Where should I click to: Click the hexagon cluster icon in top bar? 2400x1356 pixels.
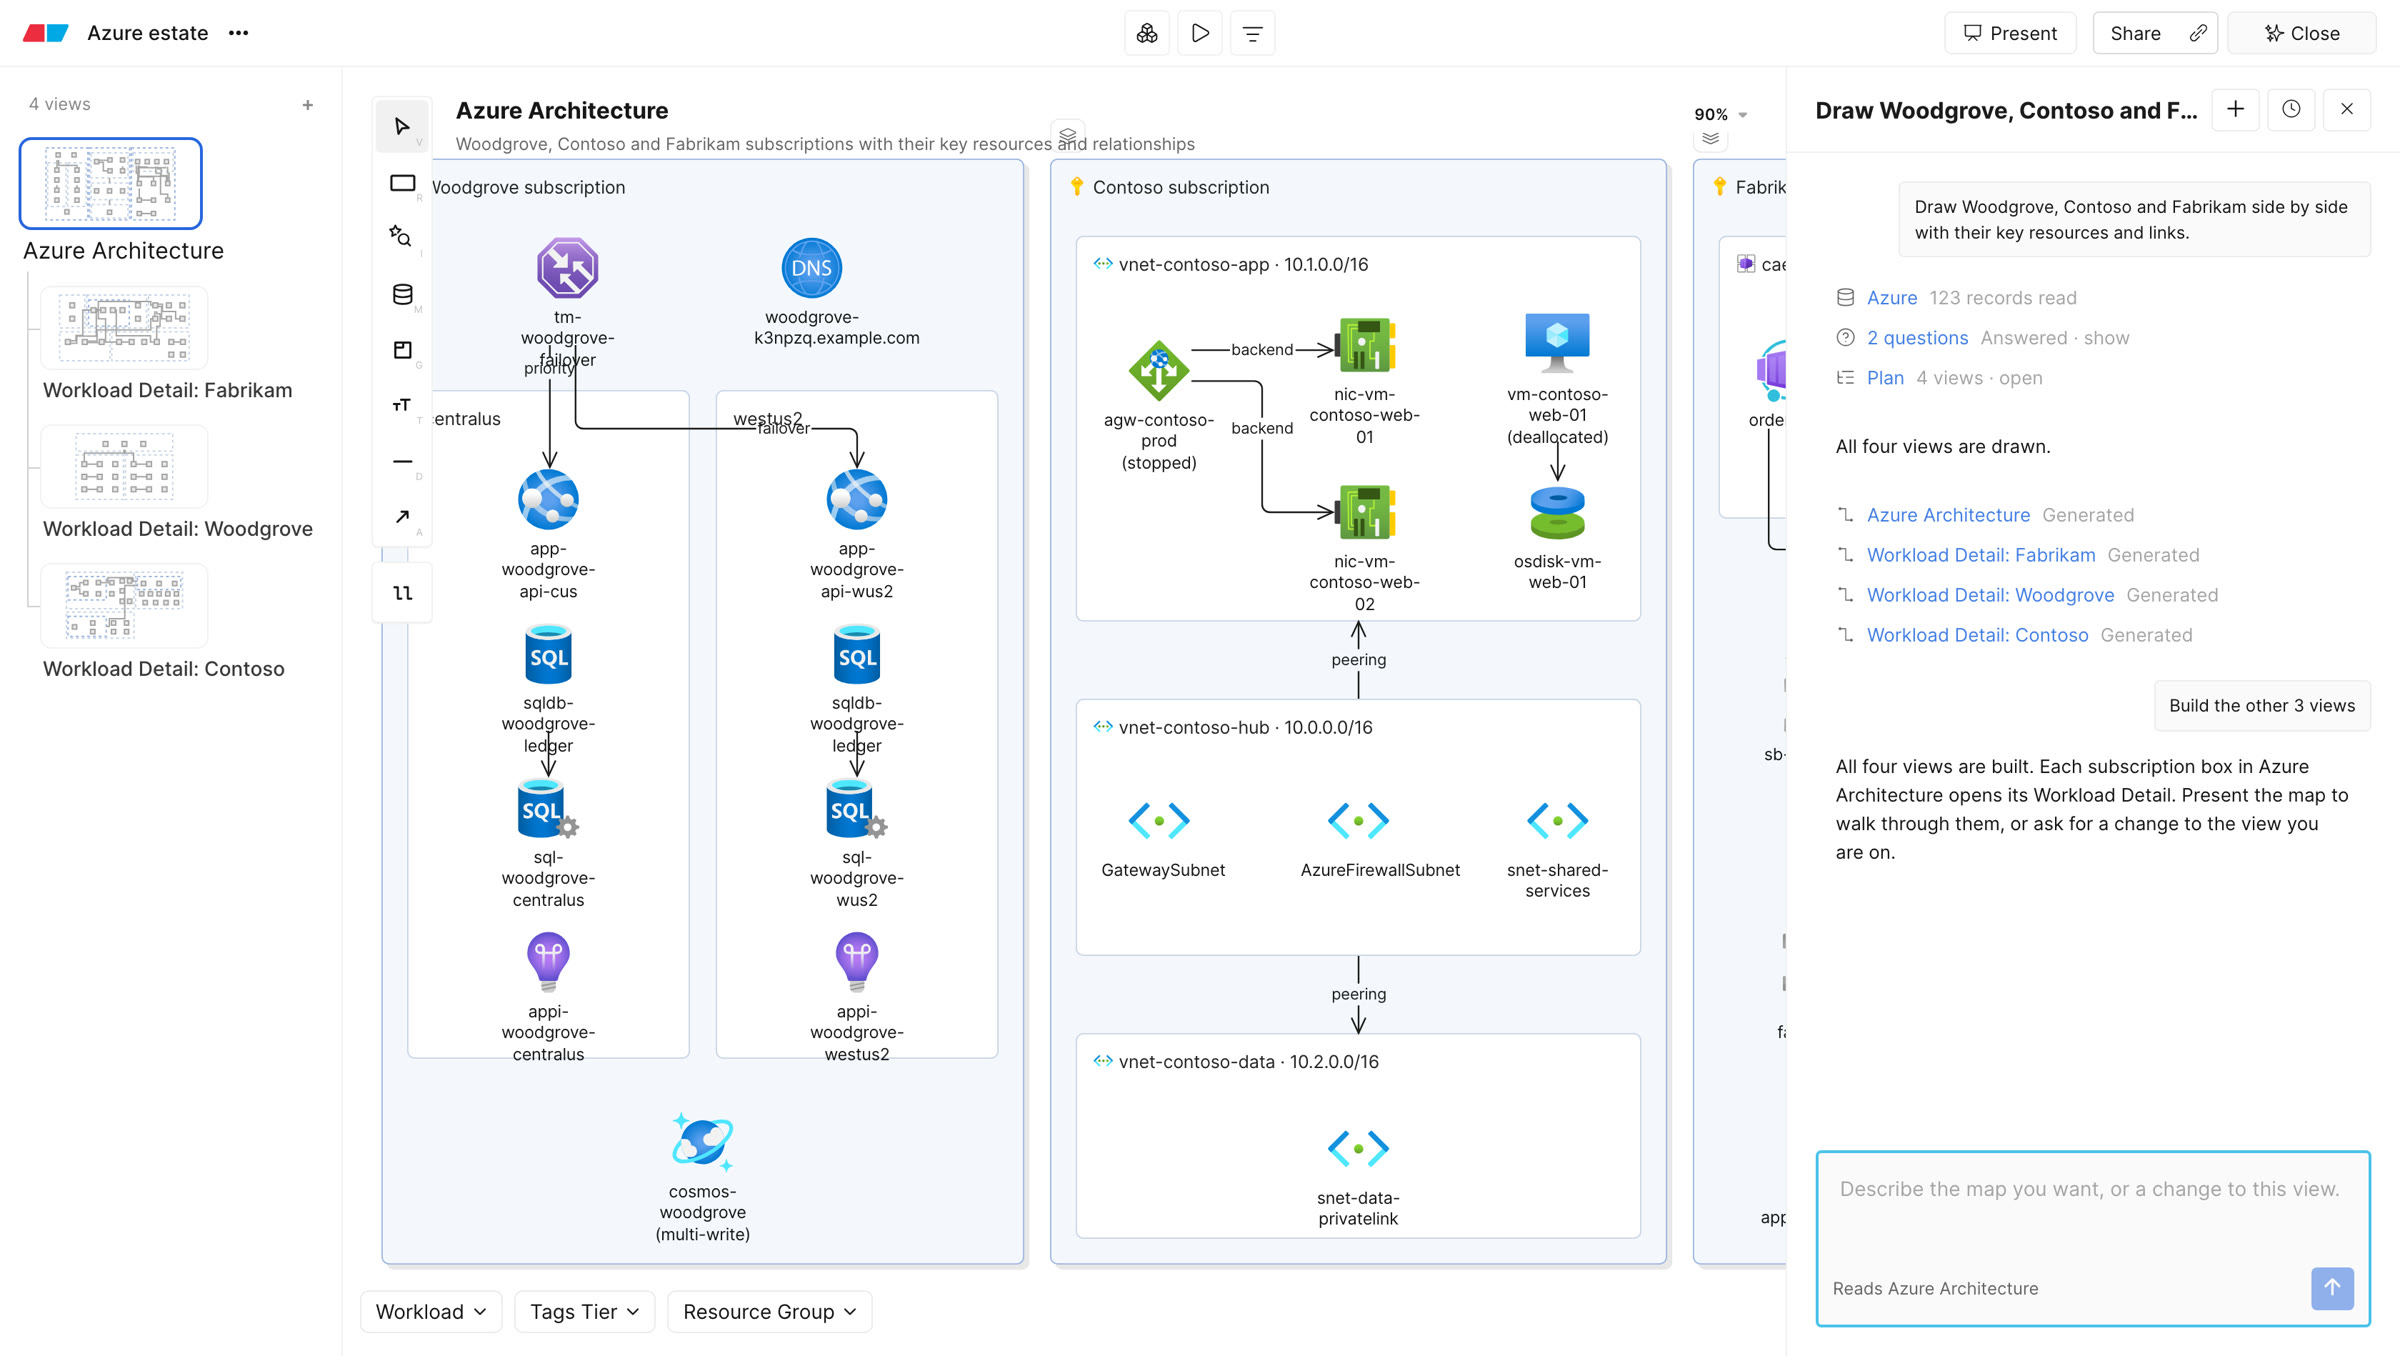click(x=1147, y=33)
